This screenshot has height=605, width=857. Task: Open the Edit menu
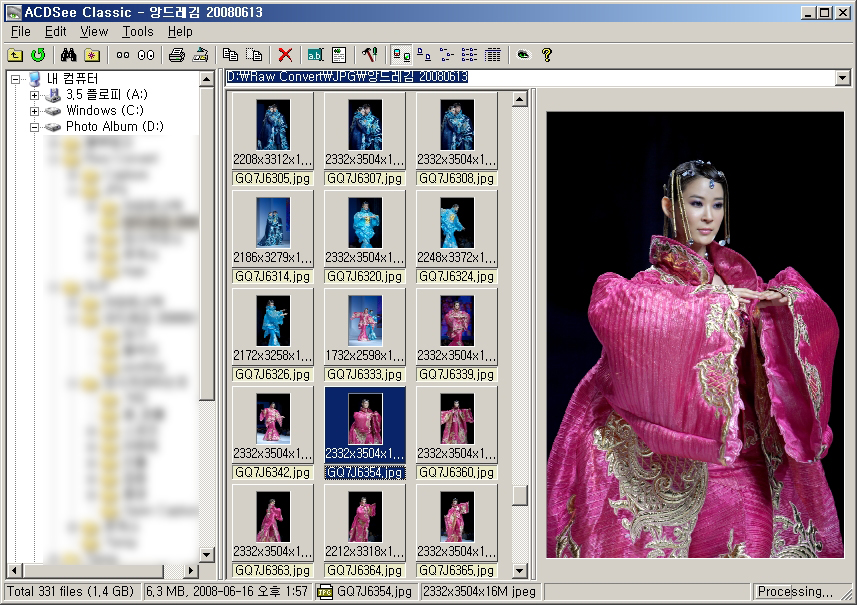(x=56, y=32)
